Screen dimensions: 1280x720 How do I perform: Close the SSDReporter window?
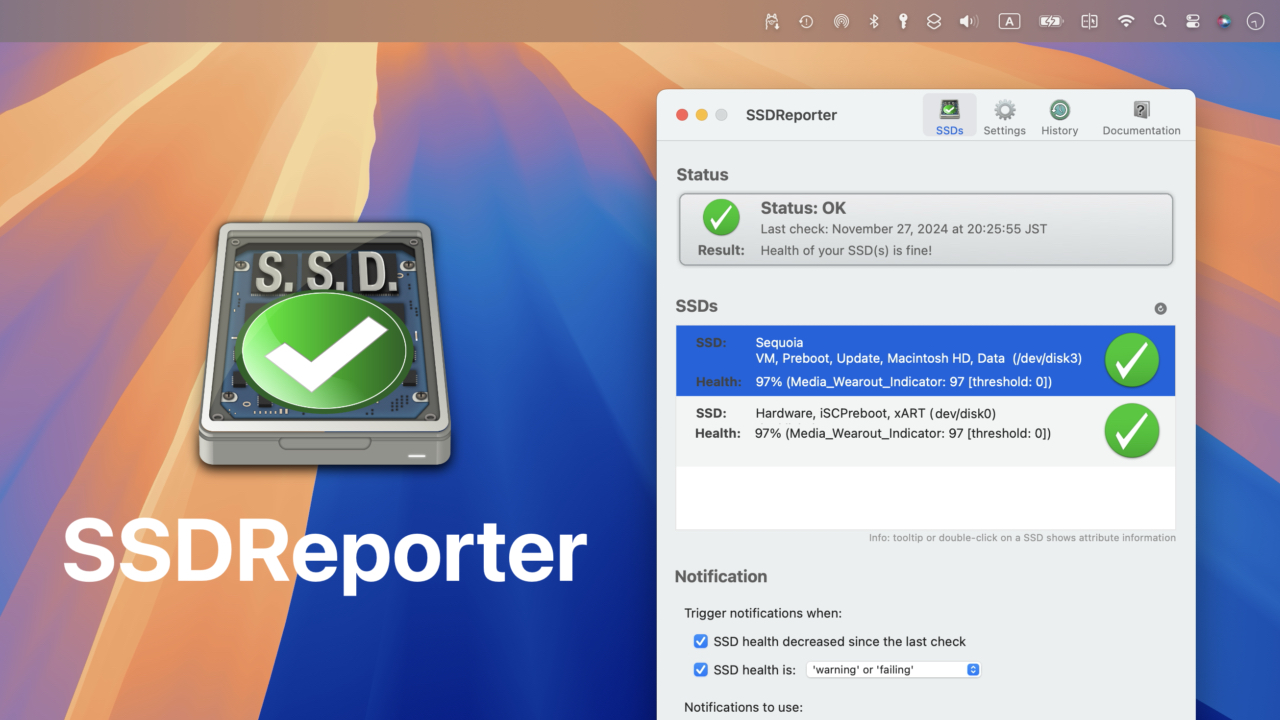click(683, 115)
